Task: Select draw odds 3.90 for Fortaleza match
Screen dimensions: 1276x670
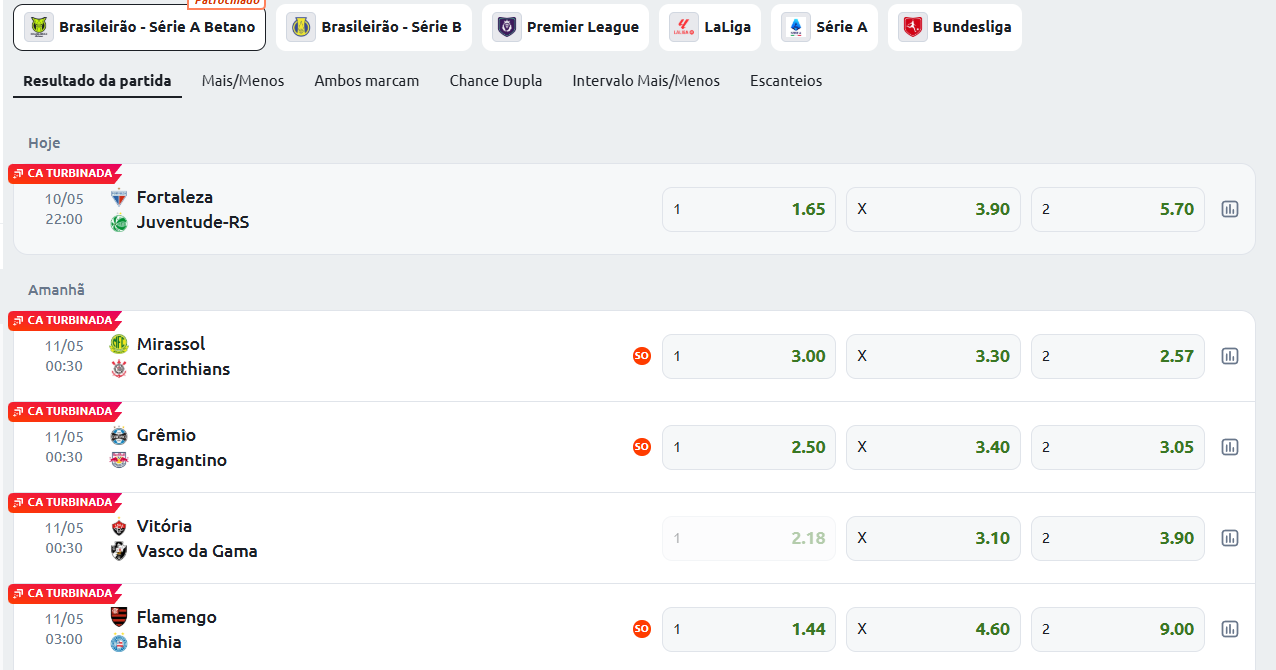Action: tap(933, 209)
